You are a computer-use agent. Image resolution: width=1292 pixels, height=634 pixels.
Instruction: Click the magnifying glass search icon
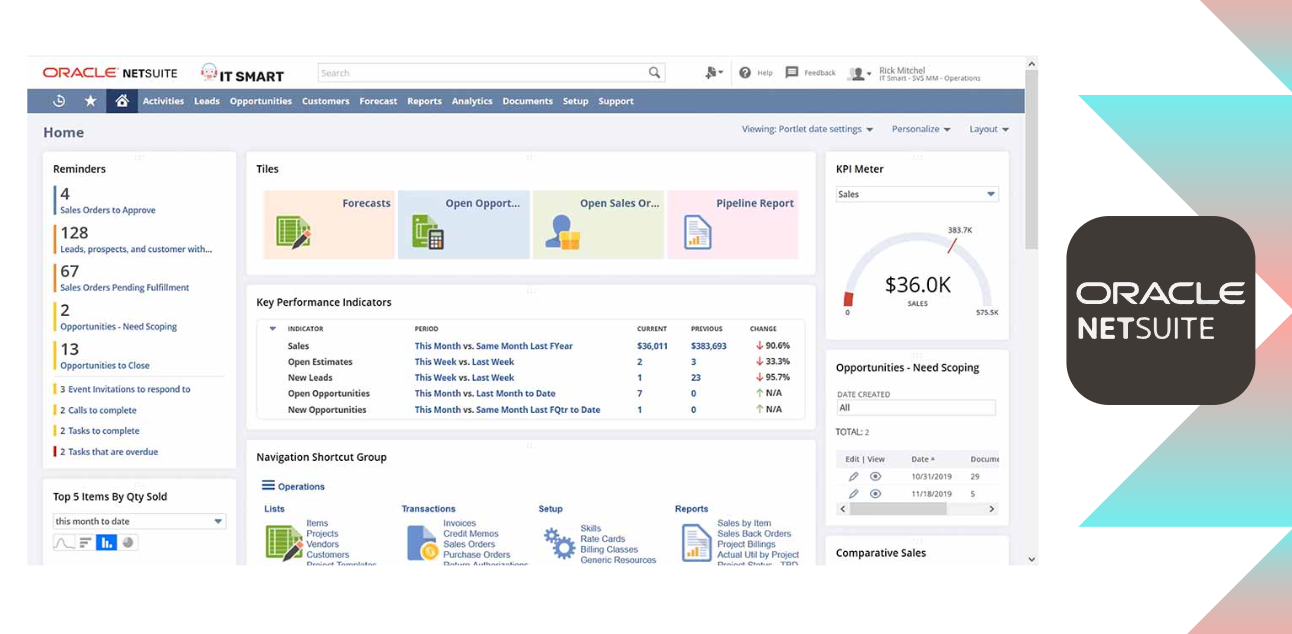[x=655, y=73]
